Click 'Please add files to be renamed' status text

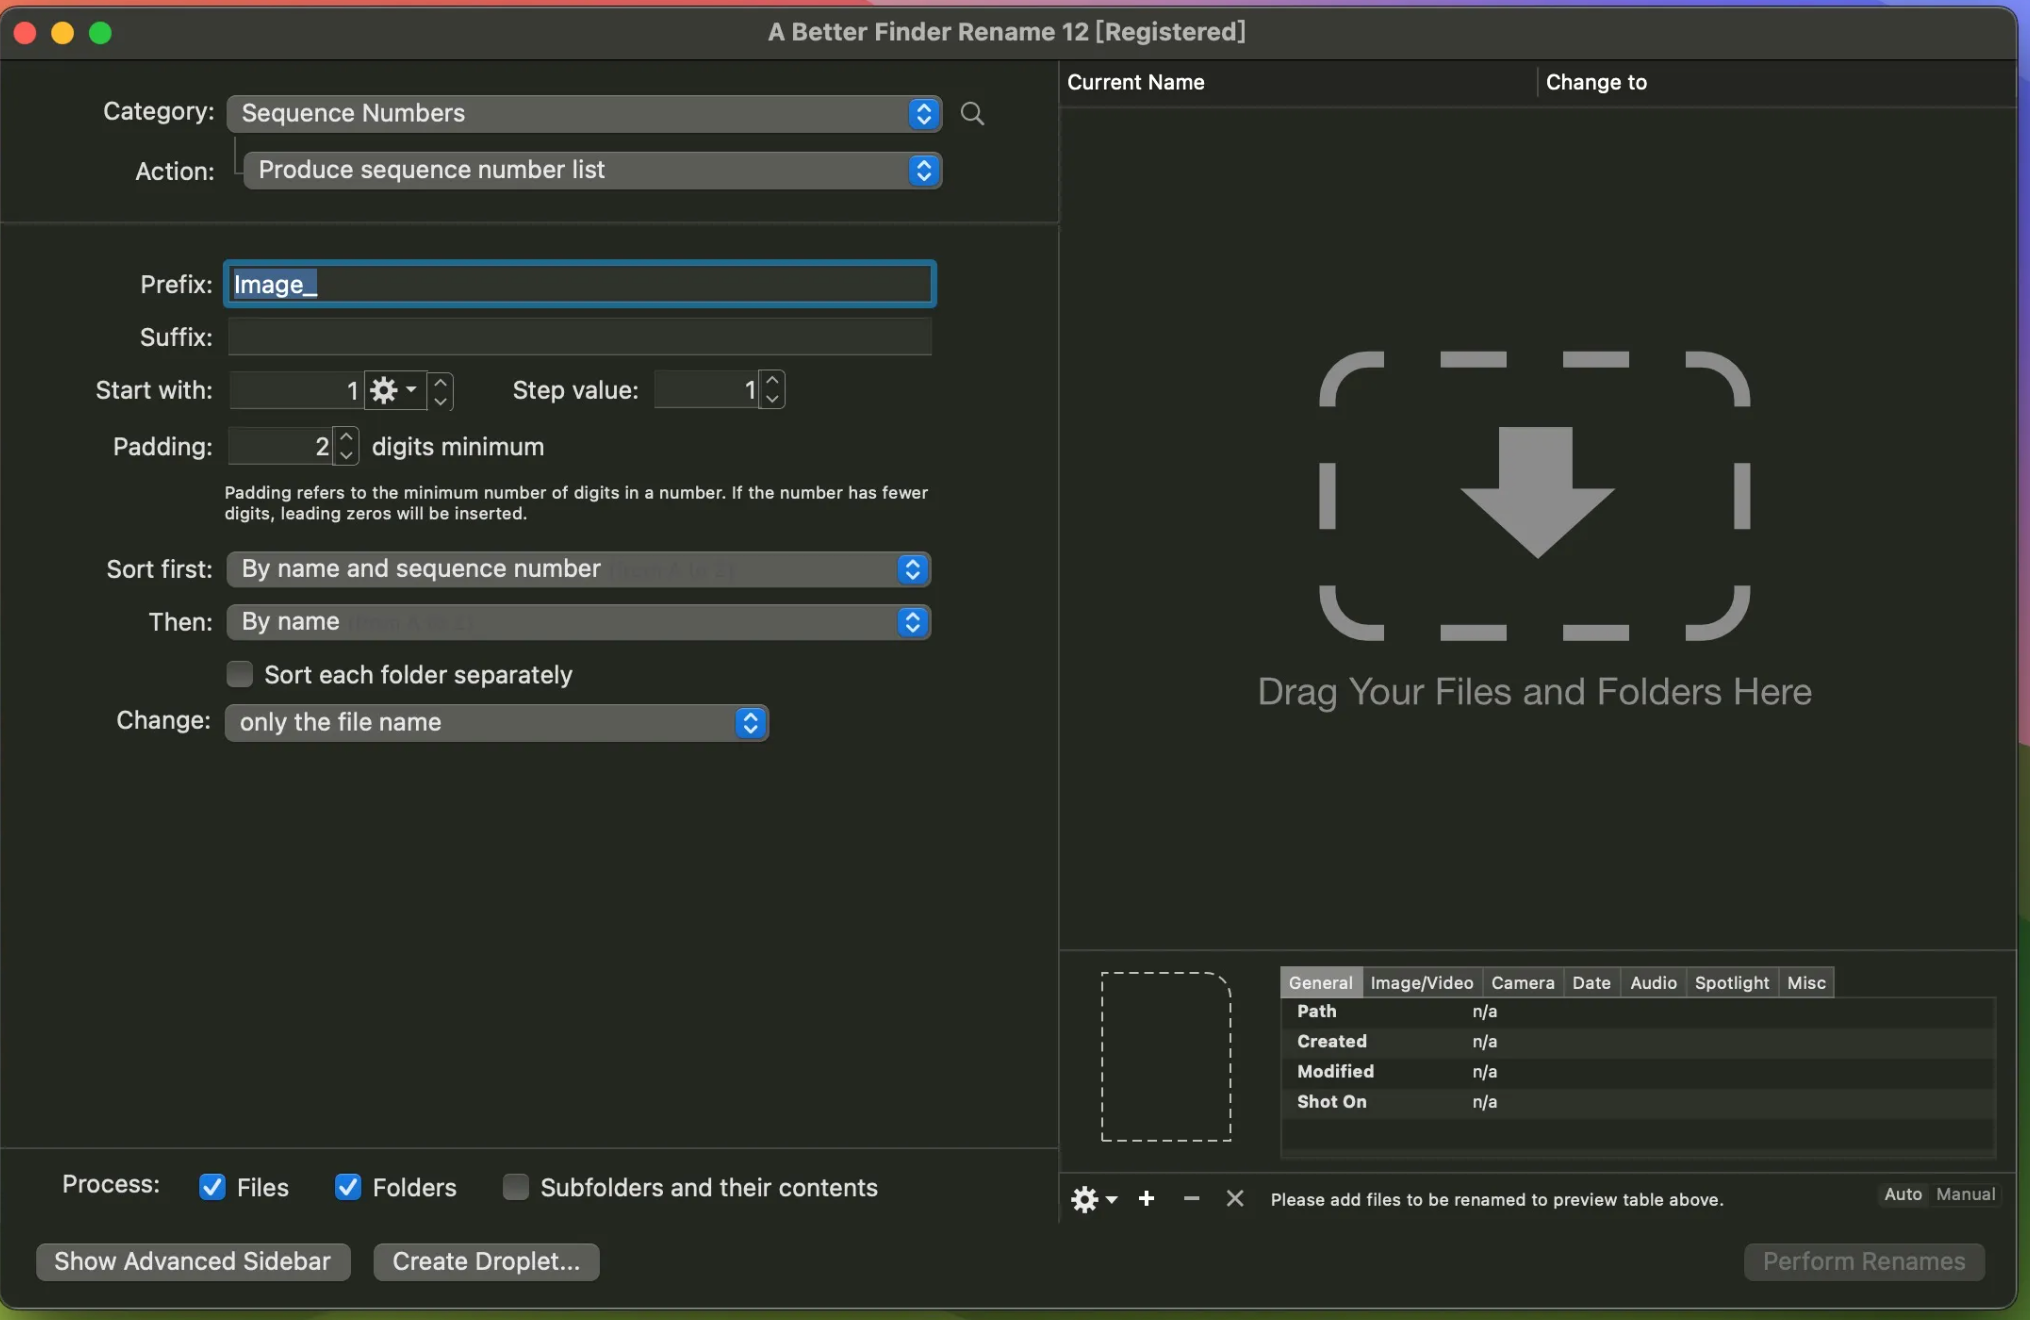(x=1496, y=1199)
